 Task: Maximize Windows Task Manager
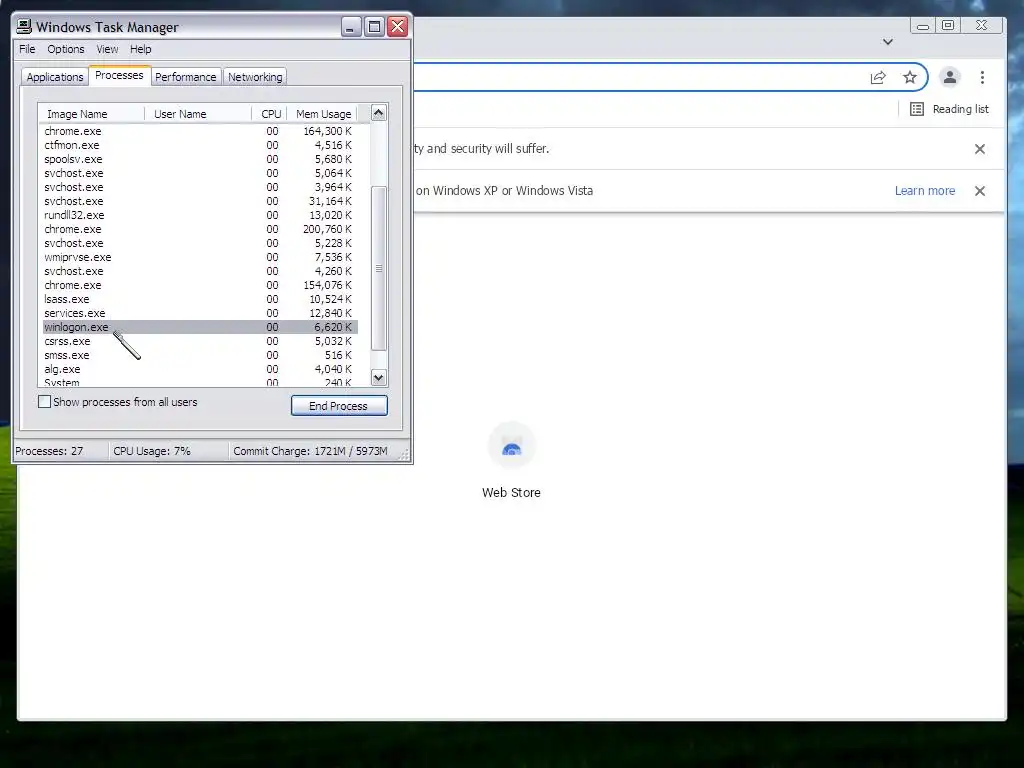click(x=374, y=27)
